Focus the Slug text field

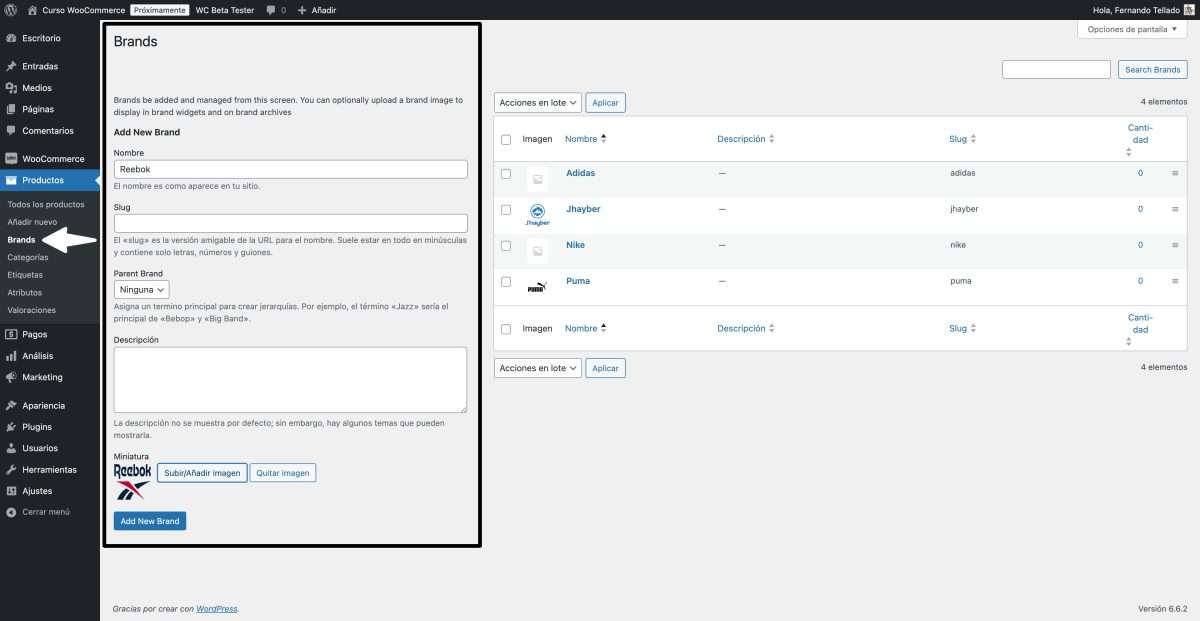(290, 224)
